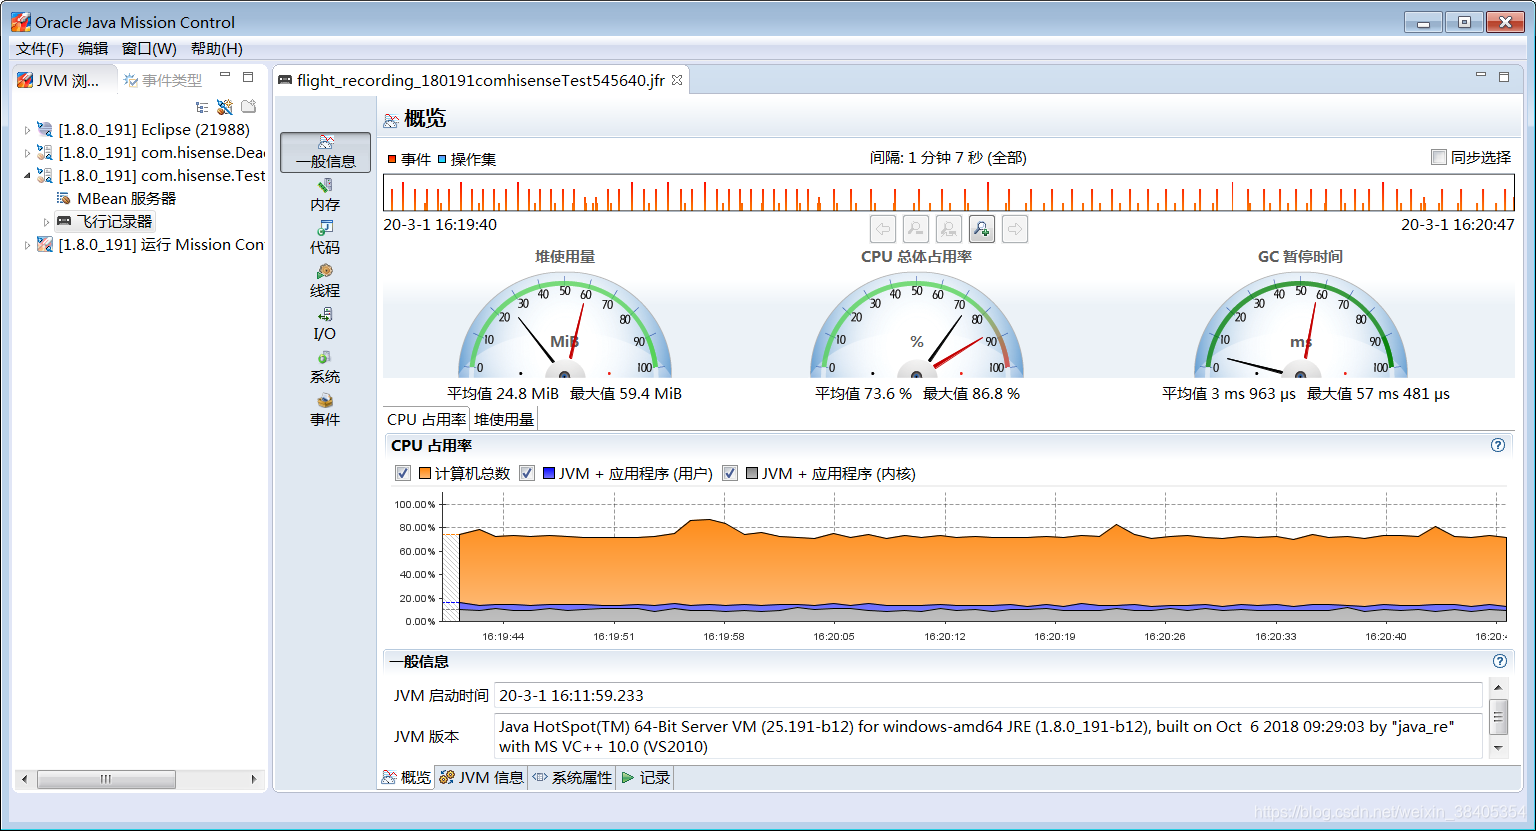The width and height of the screenshot is (1536, 831).
Task: Click the GC 暂停时间 gauge dial
Action: click(1301, 324)
